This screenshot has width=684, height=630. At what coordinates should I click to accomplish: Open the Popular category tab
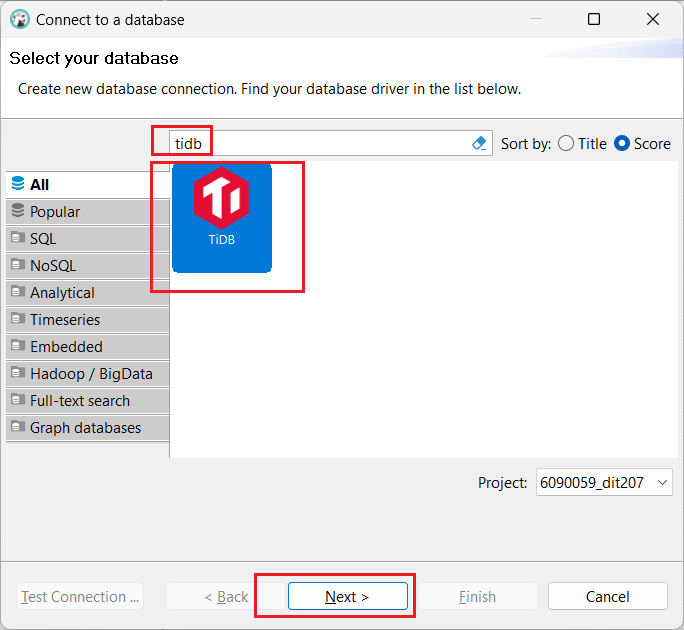[x=88, y=212]
